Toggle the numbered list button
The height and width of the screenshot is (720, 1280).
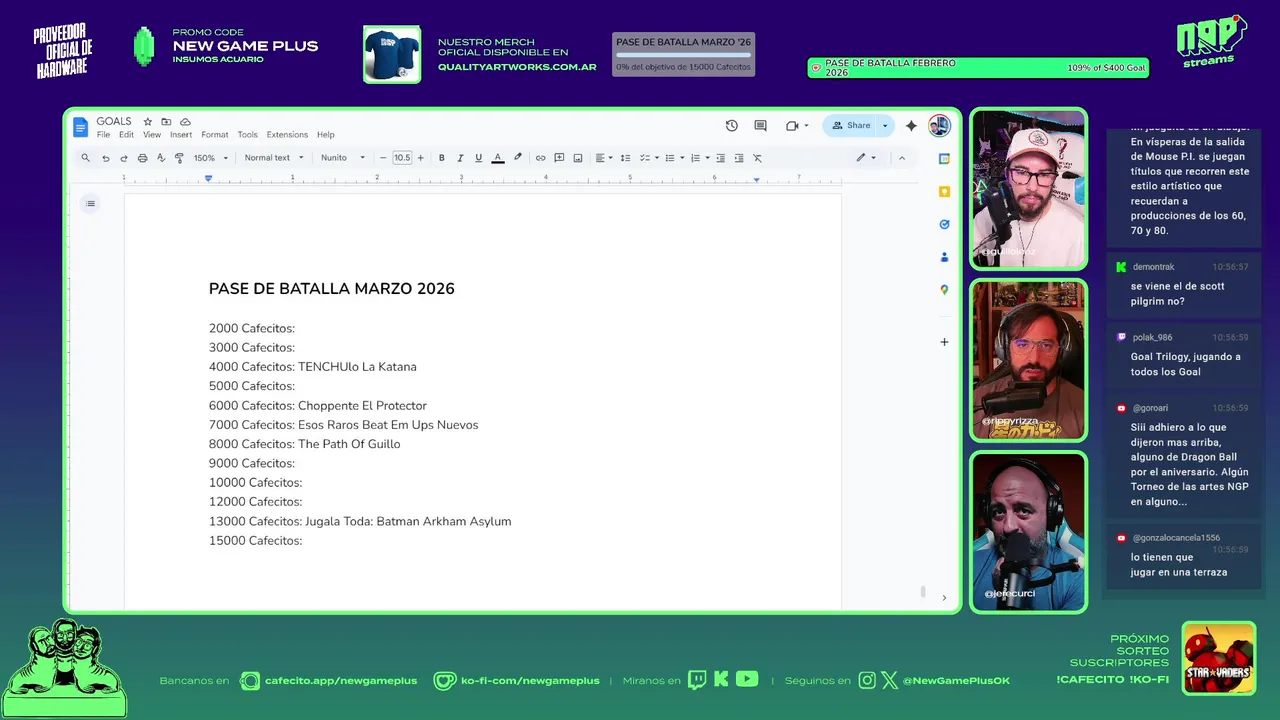[x=695, y=158]
